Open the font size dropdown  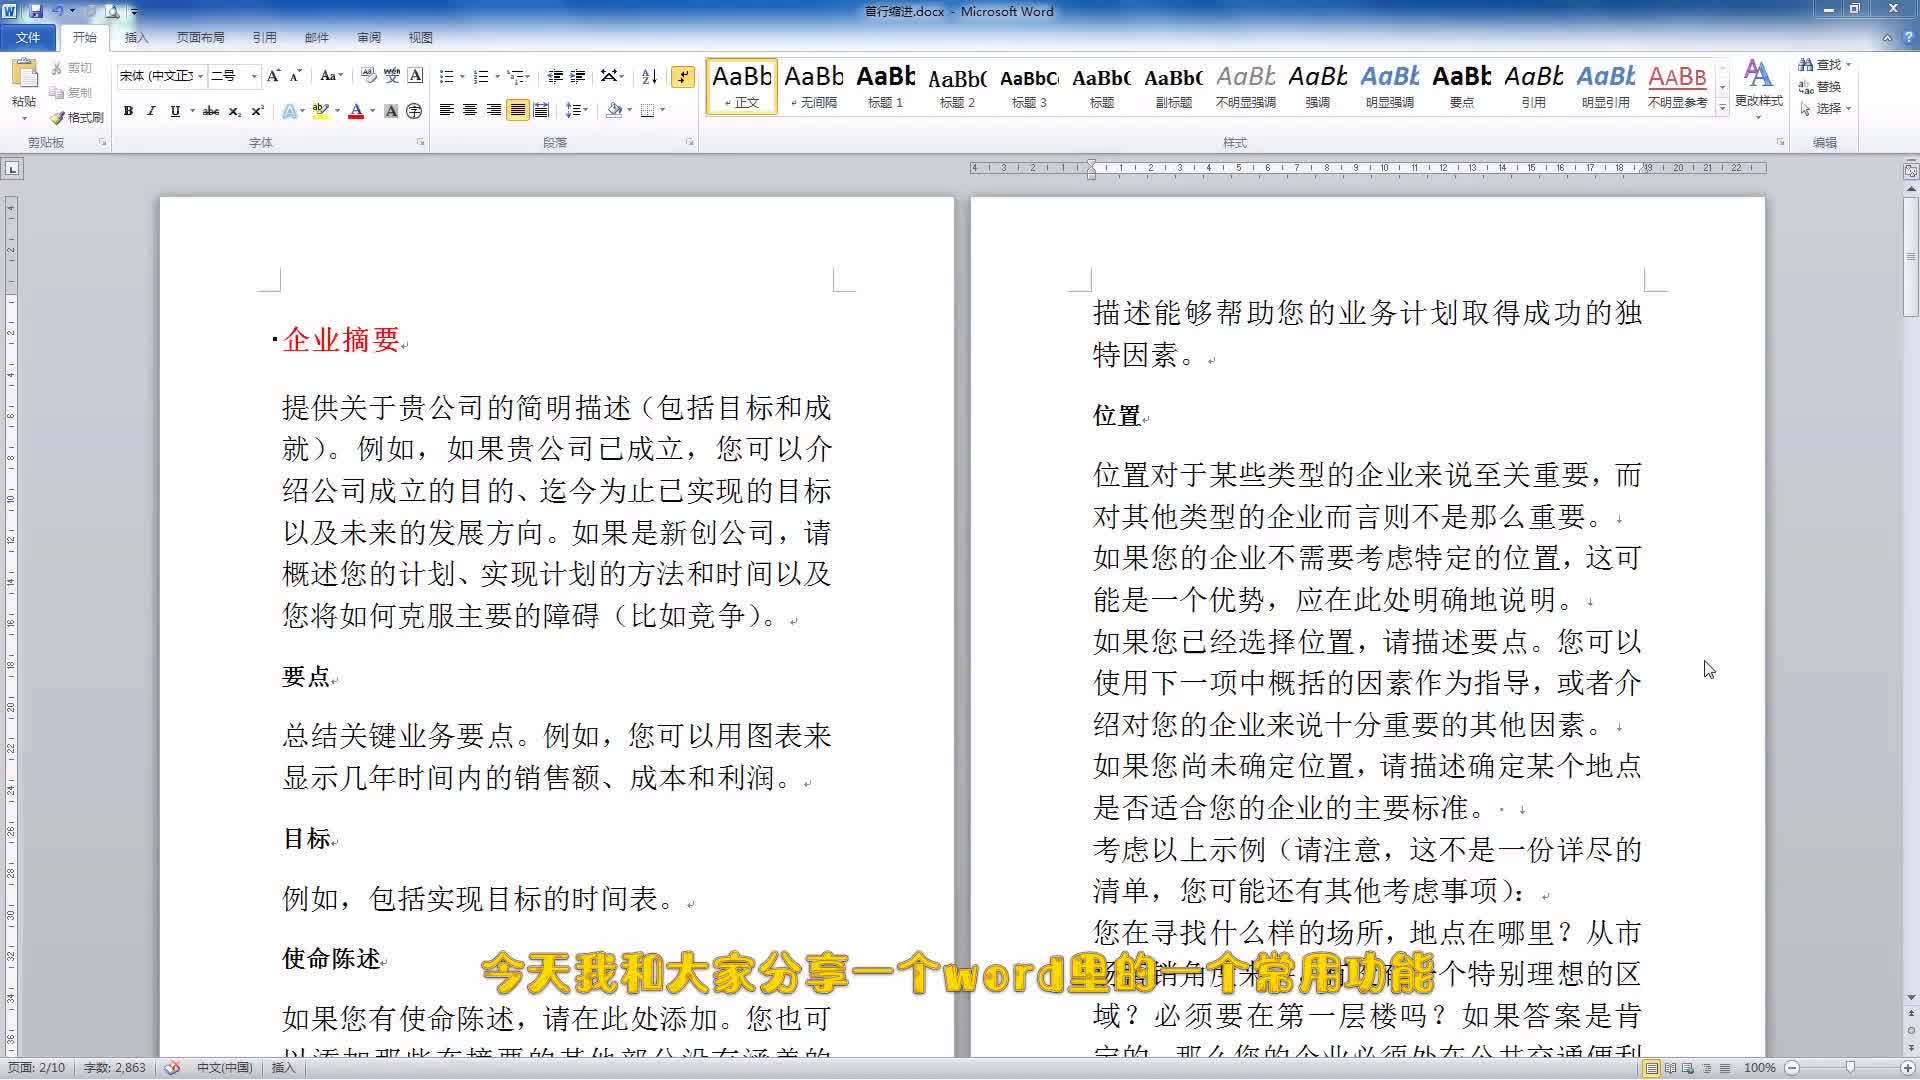(x=252, y=75)
